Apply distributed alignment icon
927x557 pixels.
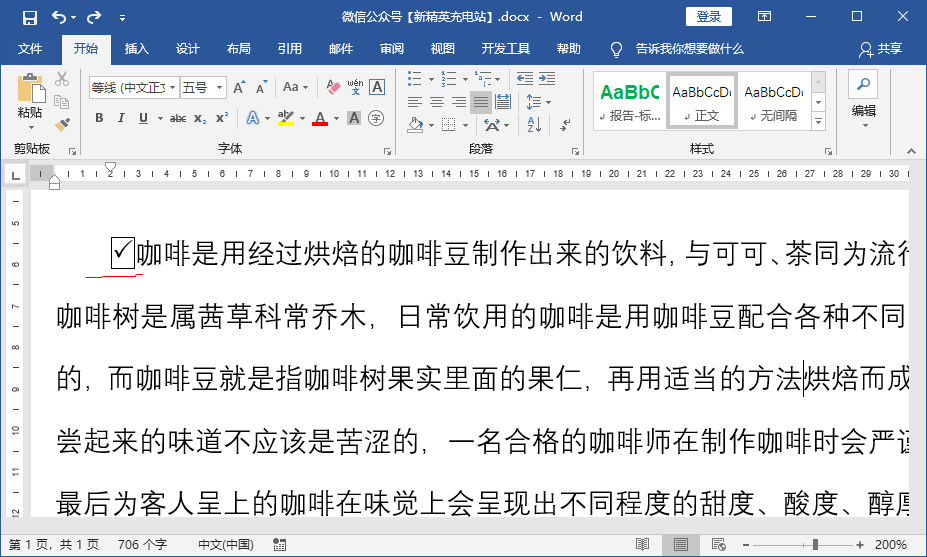[x=503, y=102]
